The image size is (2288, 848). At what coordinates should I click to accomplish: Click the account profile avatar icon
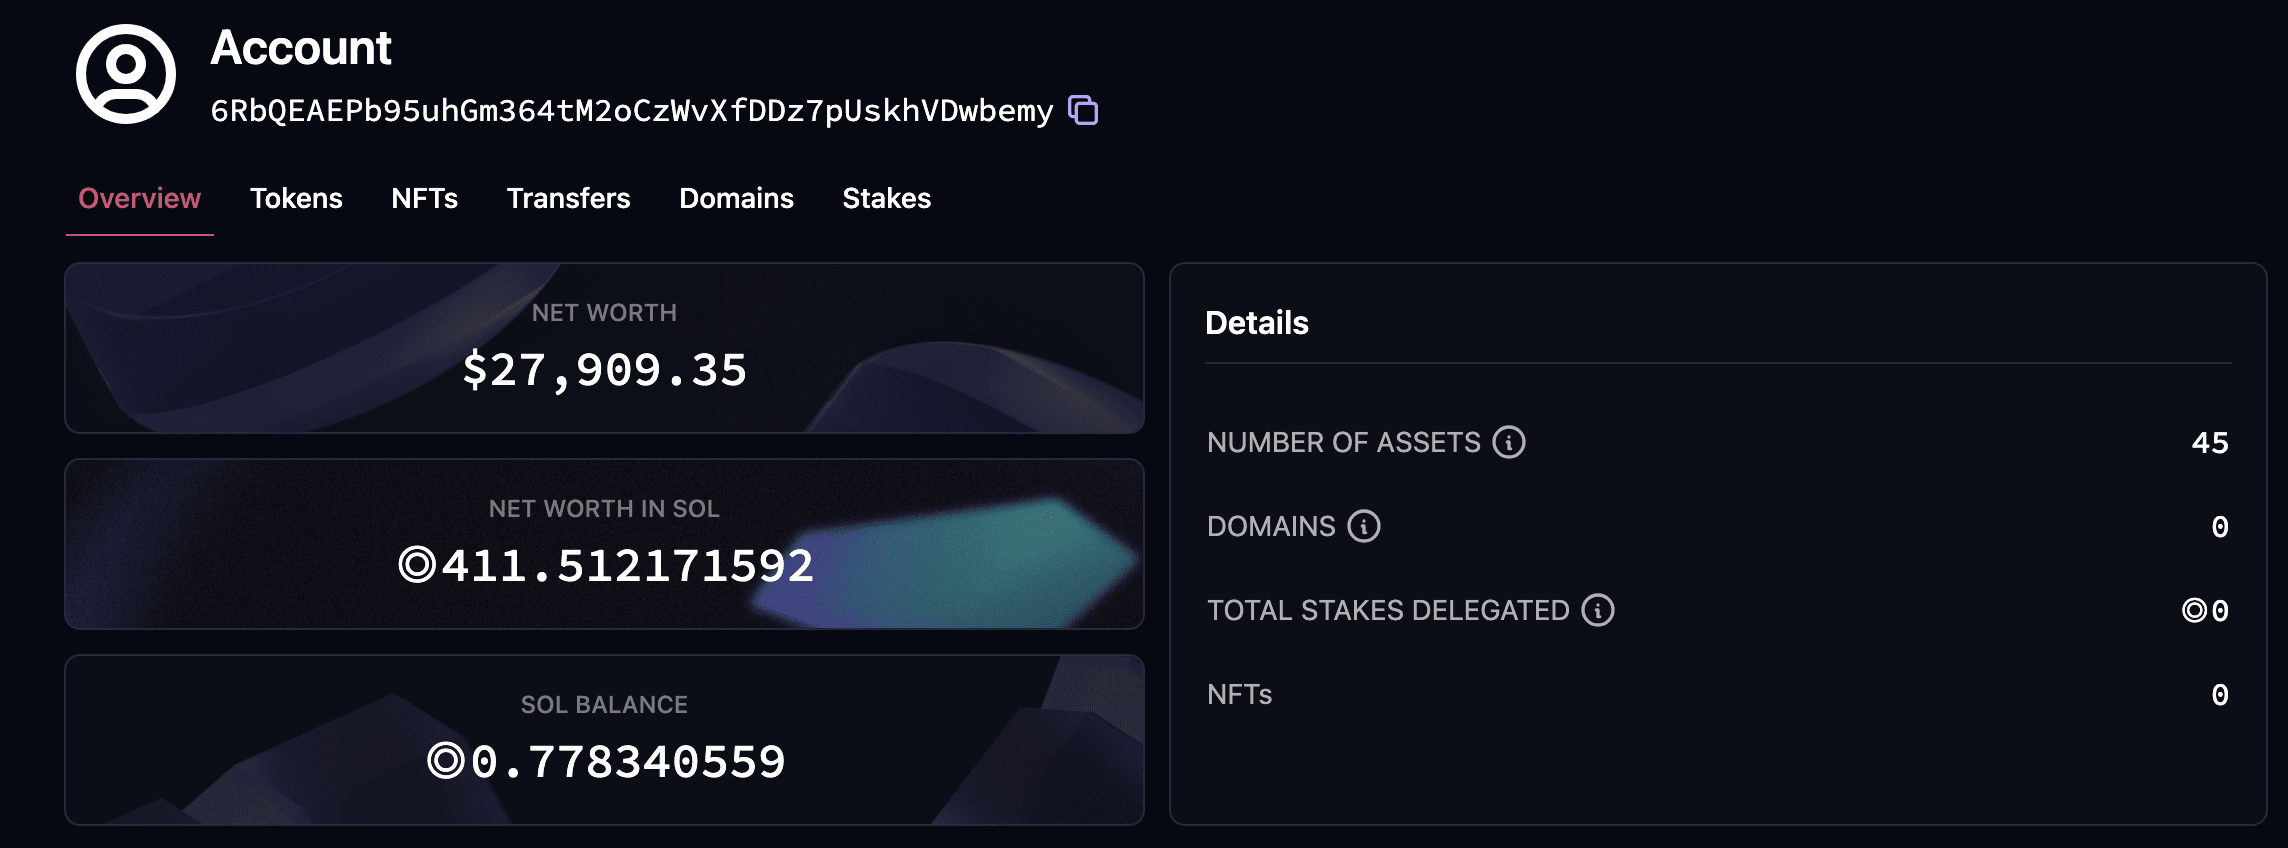(x=126, y=74)
